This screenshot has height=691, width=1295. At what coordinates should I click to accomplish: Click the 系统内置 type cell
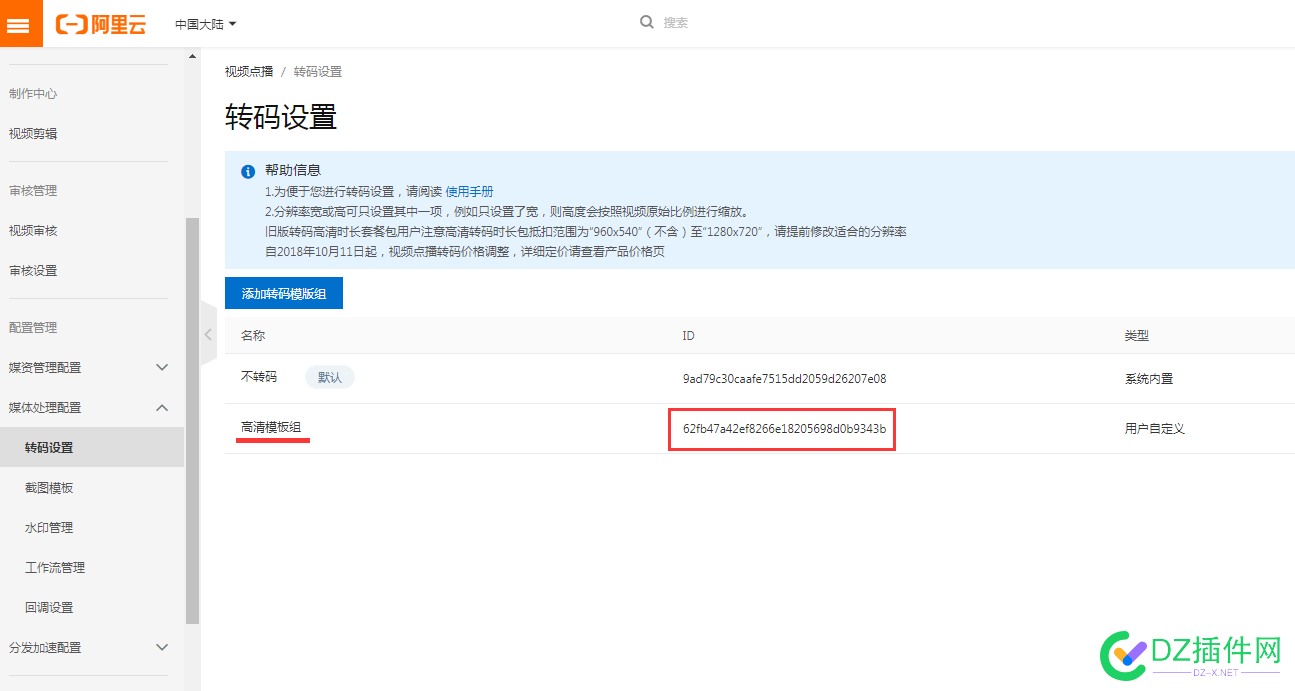click(x=1148, y=379)
